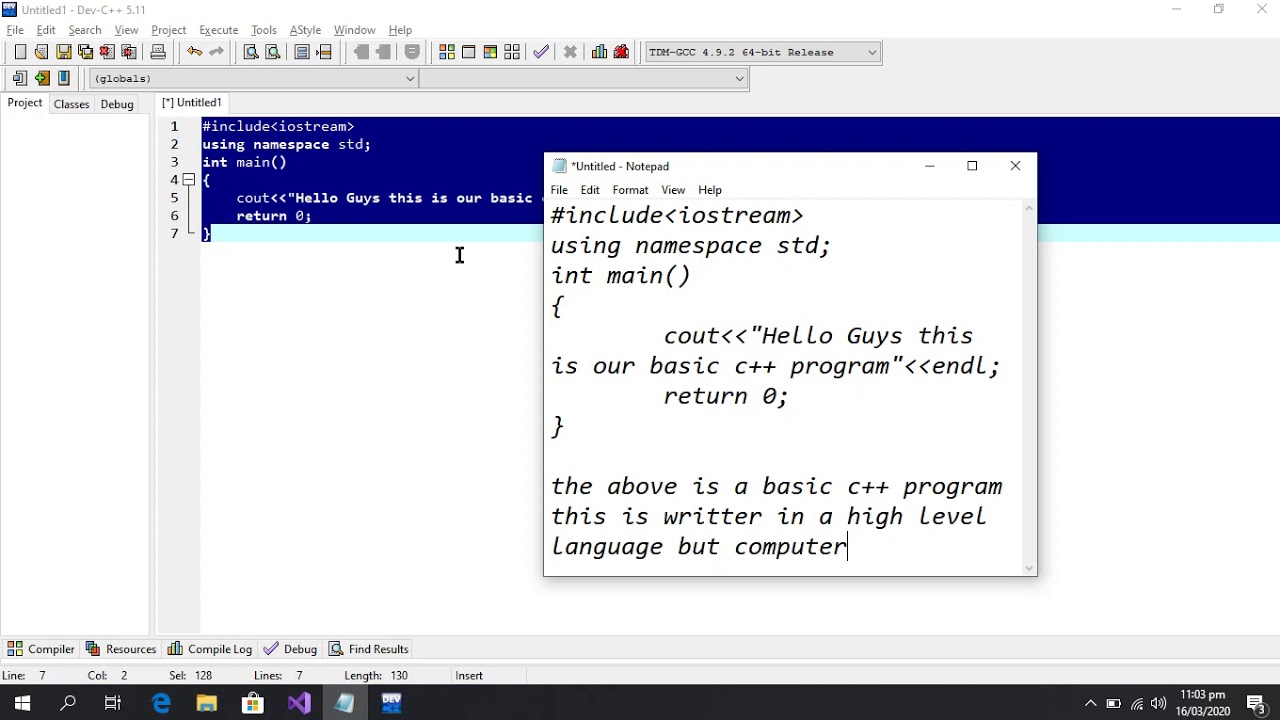Open the TDM-GCC compiler selection dropdown
Viewport: 1280px width, 720px height.
tap(762, 52)
